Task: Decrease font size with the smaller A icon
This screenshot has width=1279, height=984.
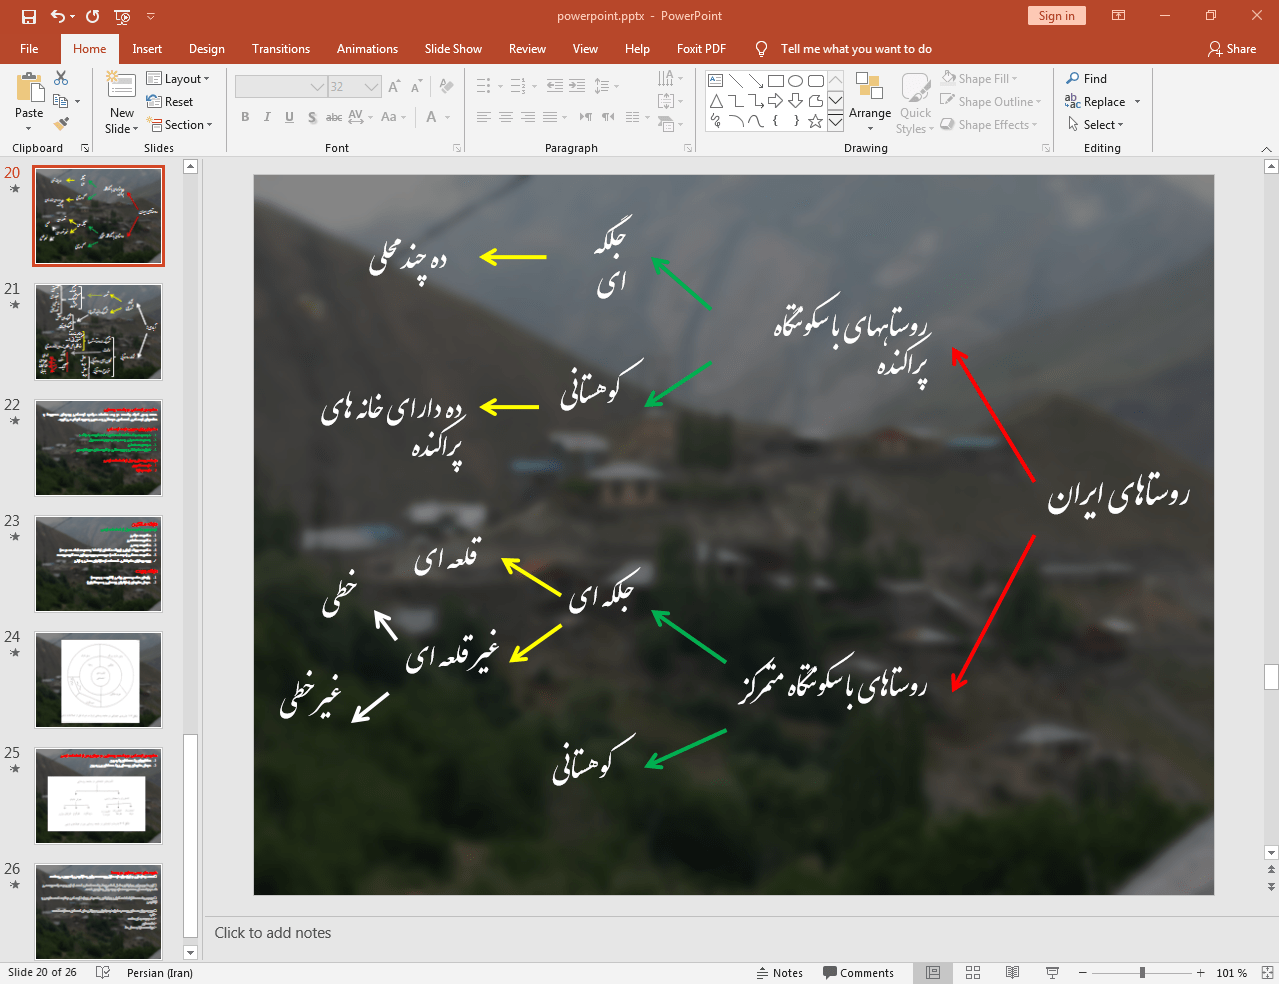Action: [x=417, y=87]
